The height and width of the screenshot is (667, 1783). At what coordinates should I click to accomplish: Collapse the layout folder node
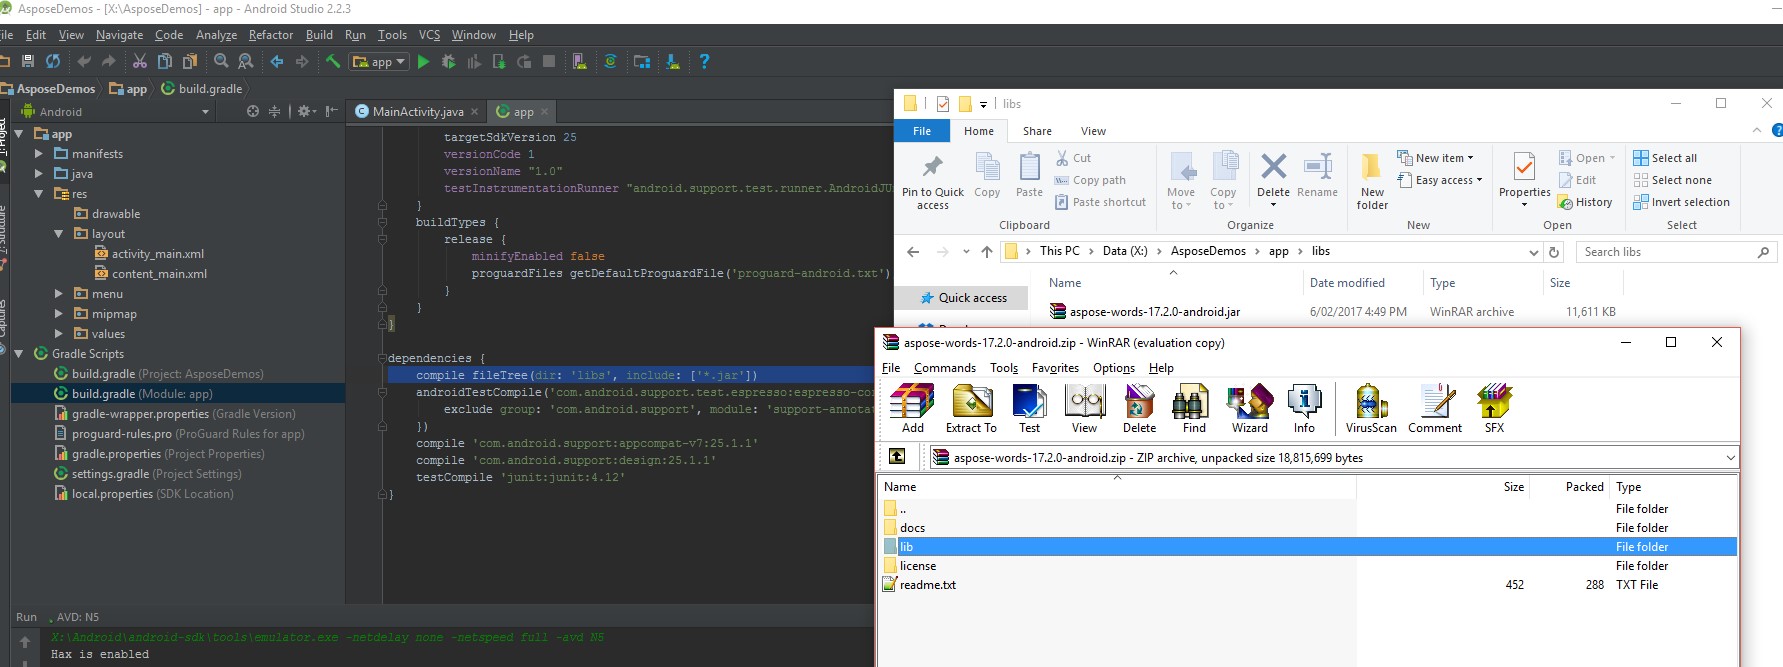(x=59, y=233)
